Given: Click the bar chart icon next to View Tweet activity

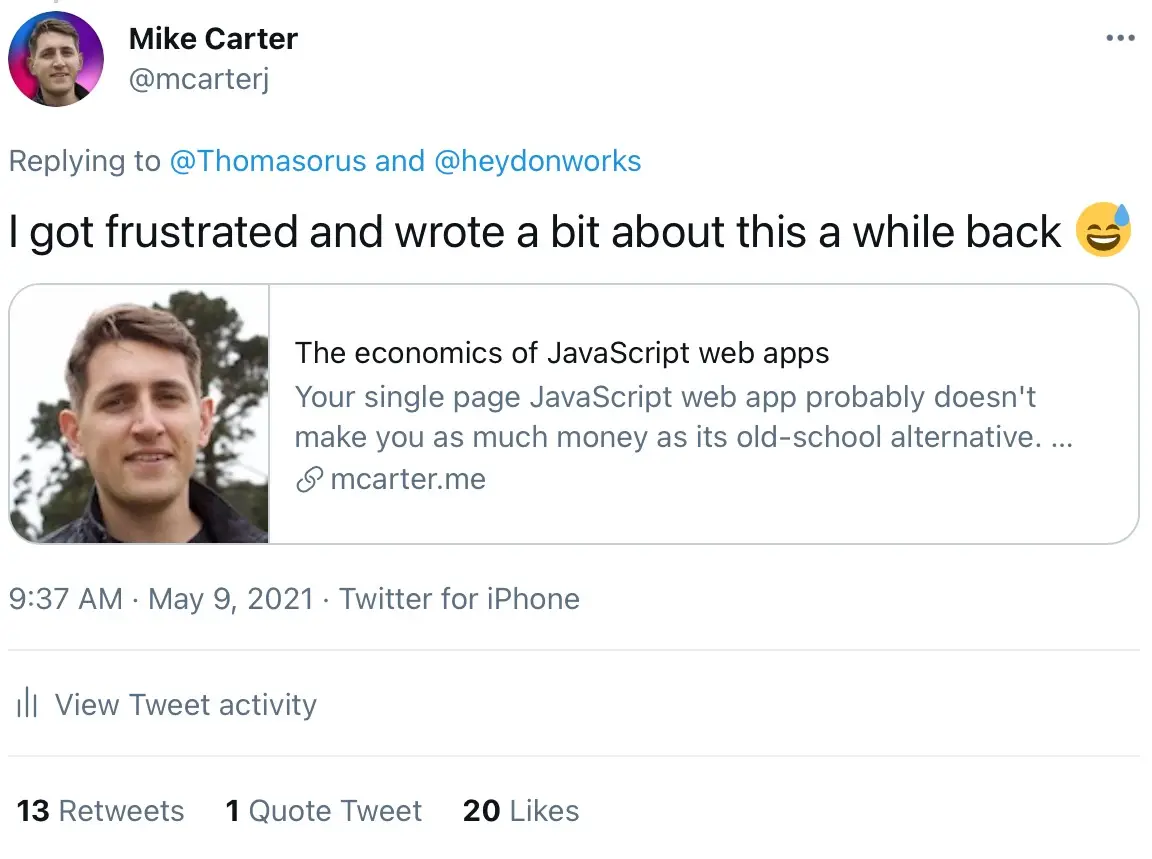Looking at the screenshot, I should pyautogui.click(x=25, y=704).
